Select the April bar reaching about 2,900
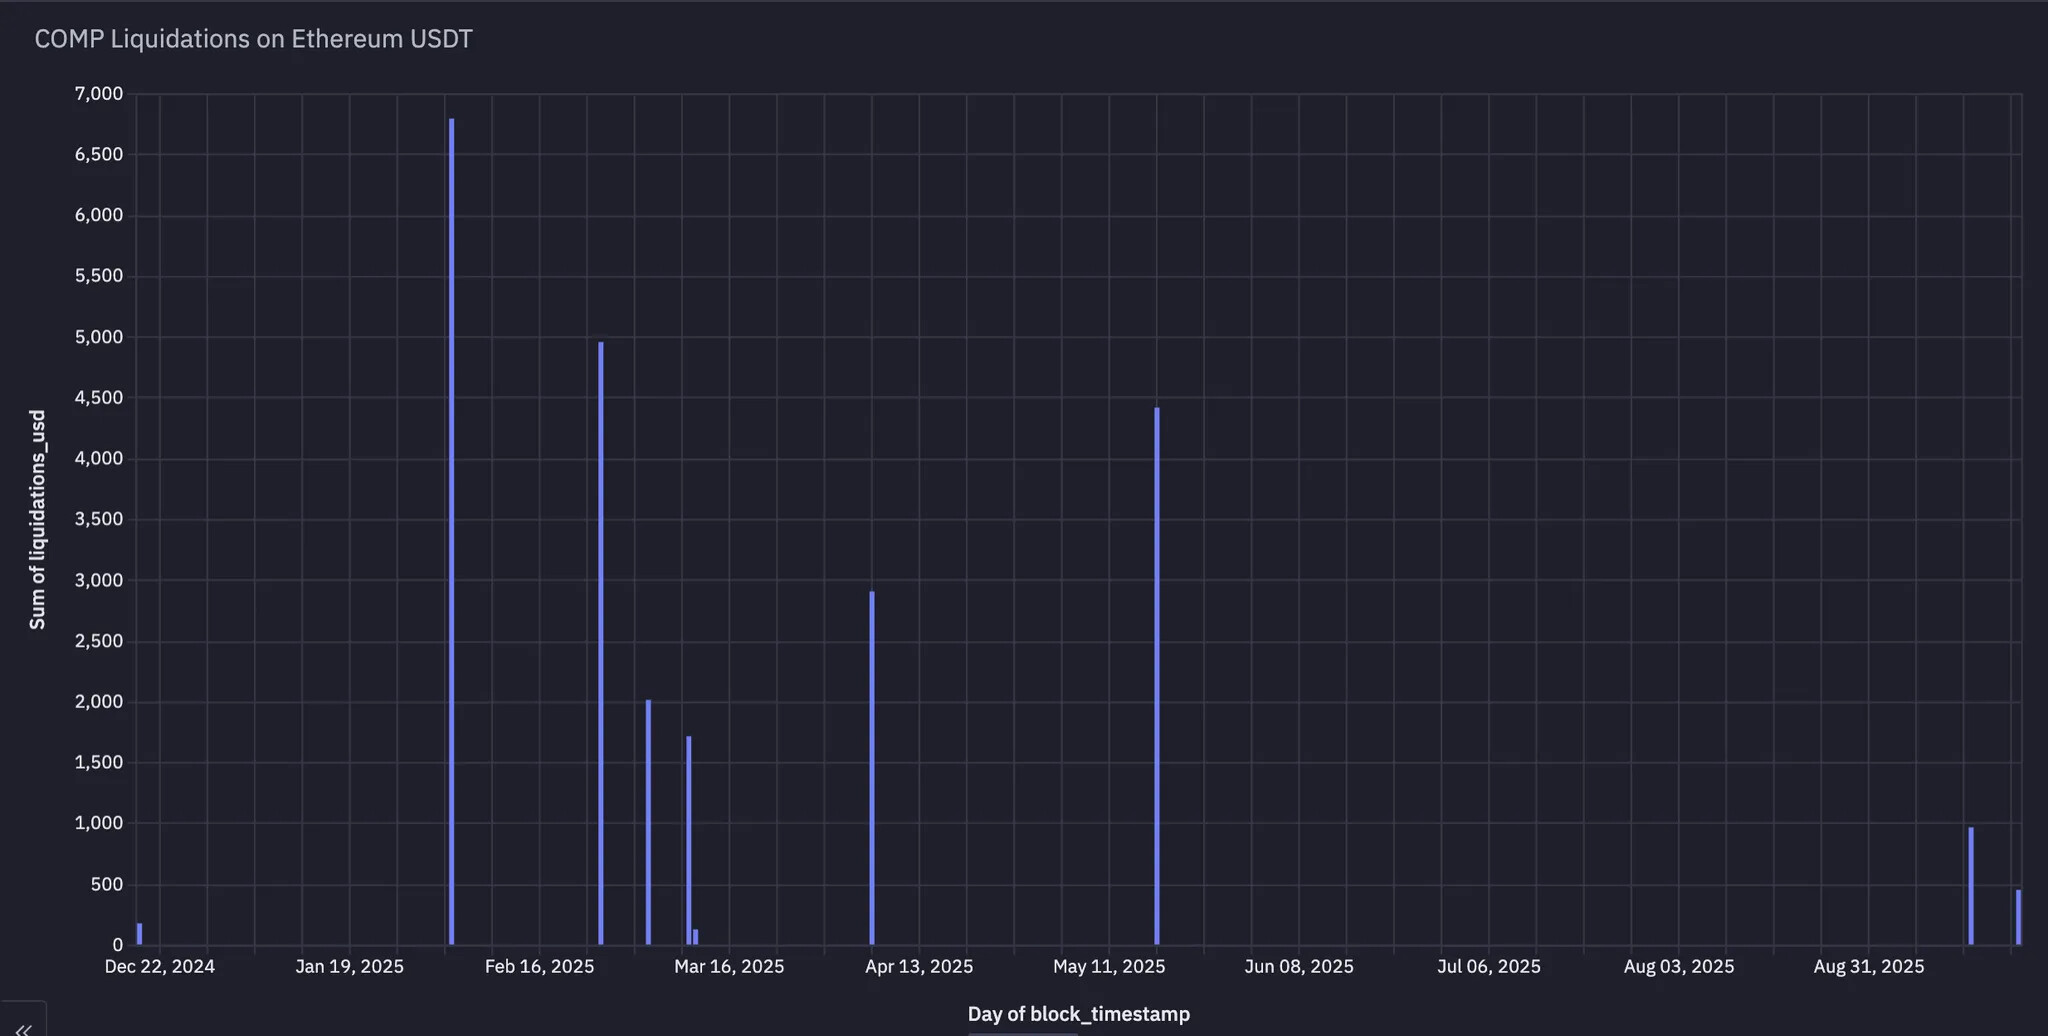 coord(872,768)
